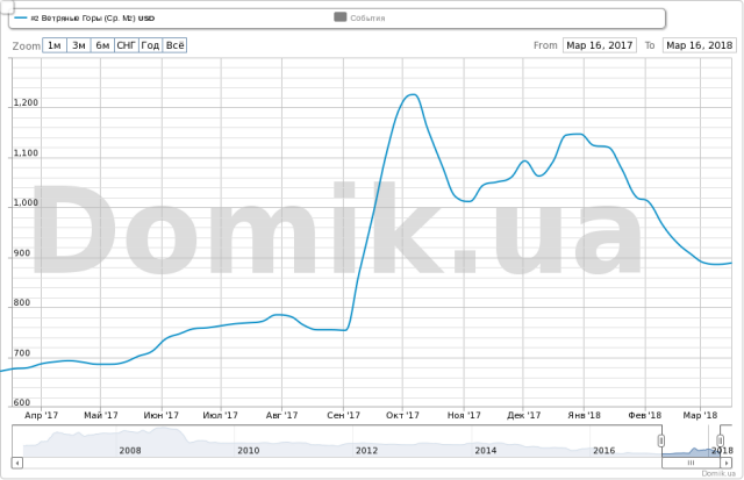Click the 1,000 y-axis label
This screenshot has height=480, width=744.
point(26,203)
